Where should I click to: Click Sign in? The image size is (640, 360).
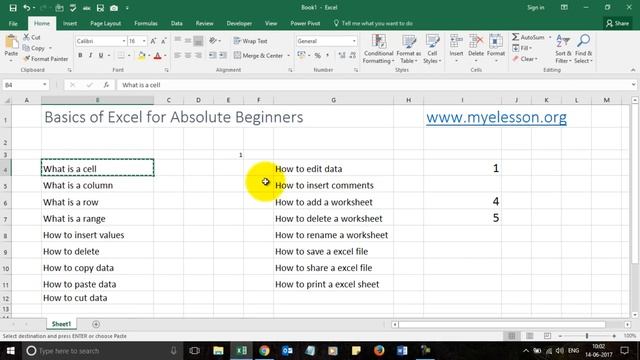click(535, 8)
